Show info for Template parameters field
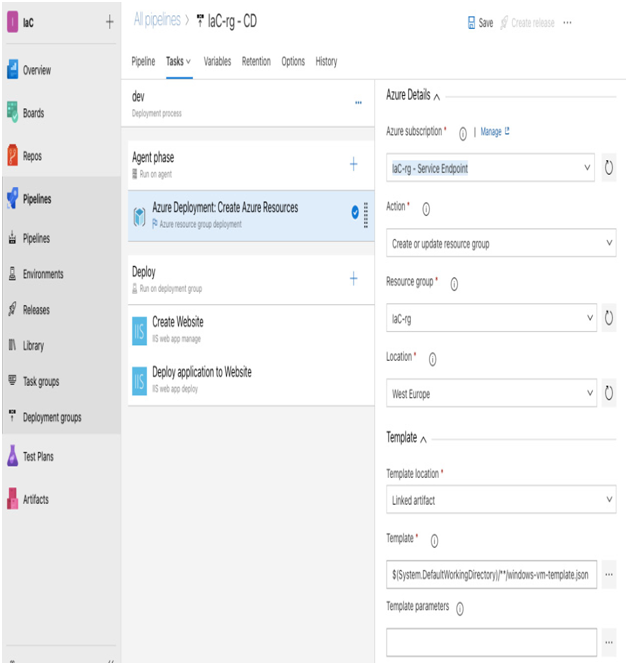 pyautogui.click(x=460, y=609)
